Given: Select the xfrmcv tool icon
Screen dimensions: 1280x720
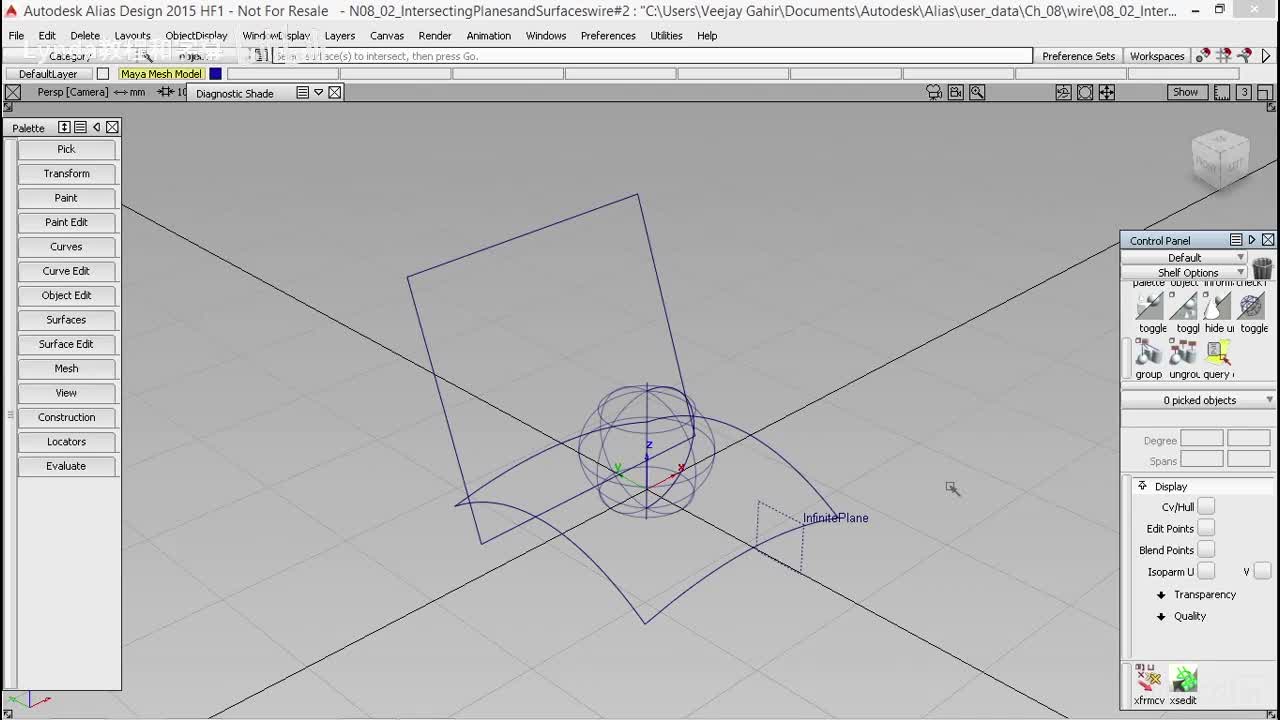Looking at the screenshot, I should click(1149, 679).
